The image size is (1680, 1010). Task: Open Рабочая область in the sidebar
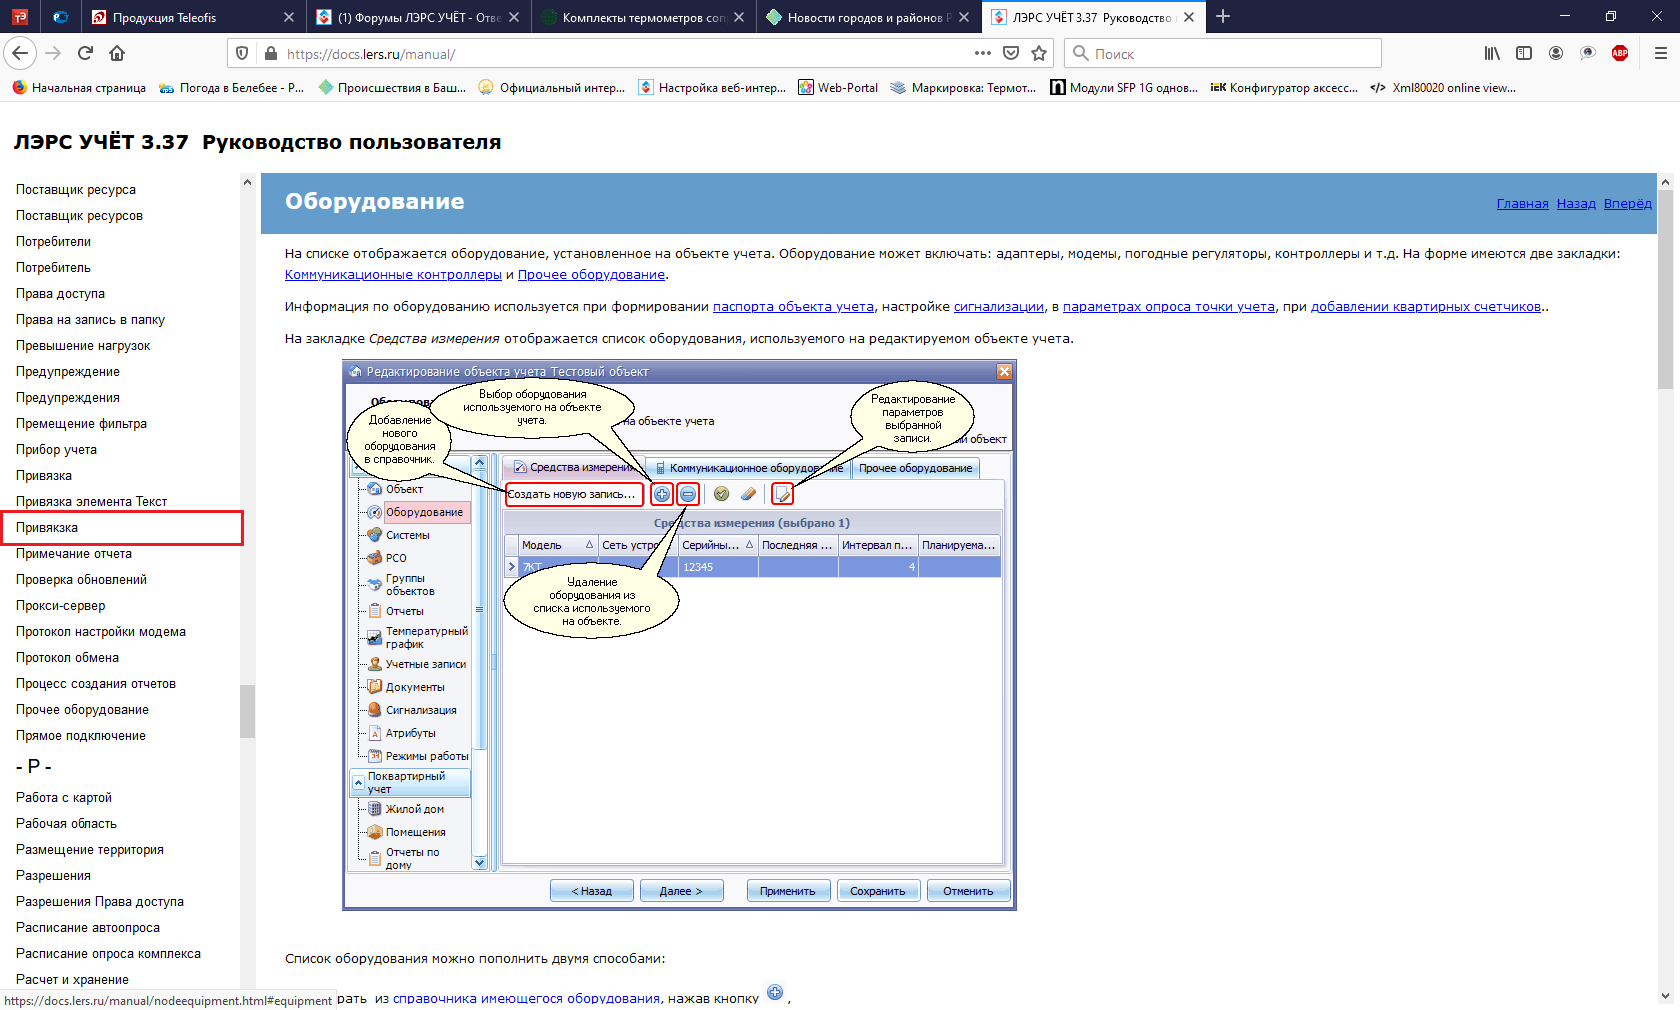(66, 823)
